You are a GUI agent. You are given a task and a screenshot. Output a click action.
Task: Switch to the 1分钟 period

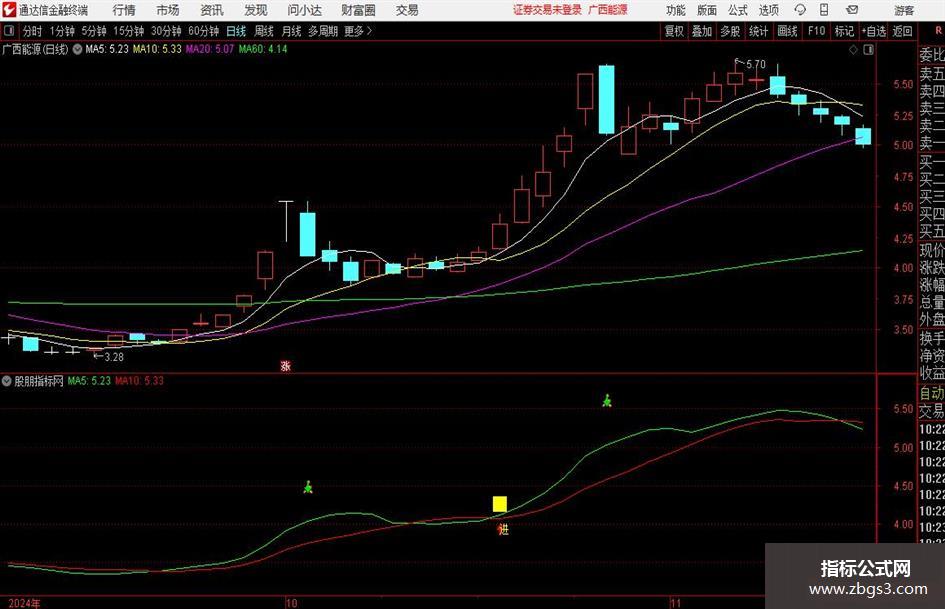click(x=61, y=31)
